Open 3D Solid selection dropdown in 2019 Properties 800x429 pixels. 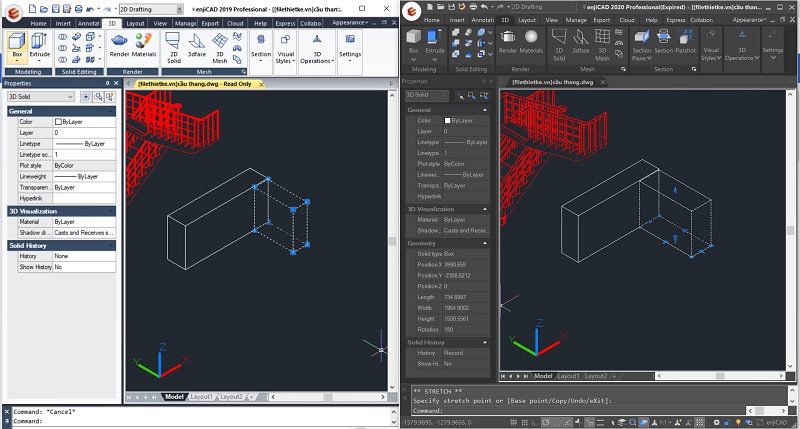[41, 96]
